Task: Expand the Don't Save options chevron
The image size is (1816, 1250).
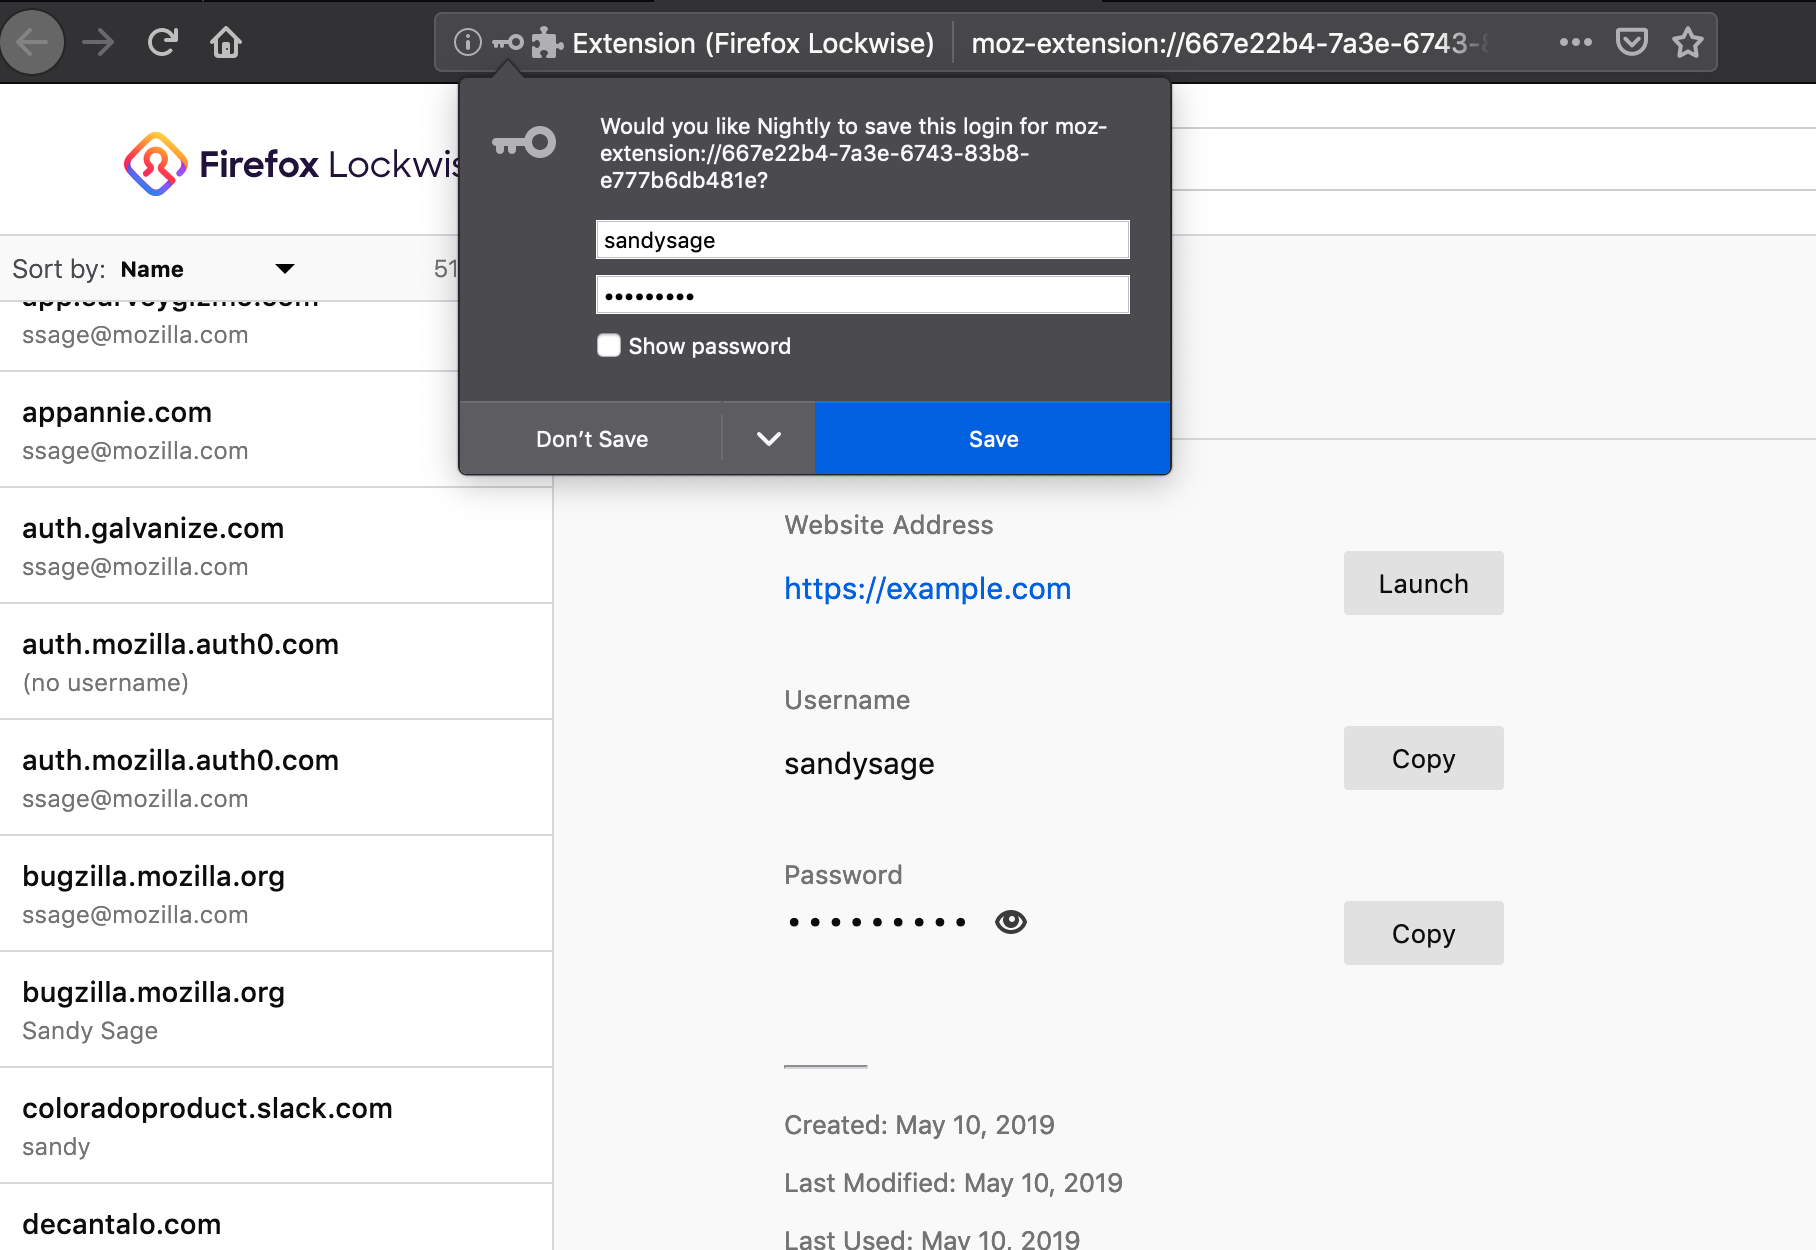Action: [x=768, y=439]
